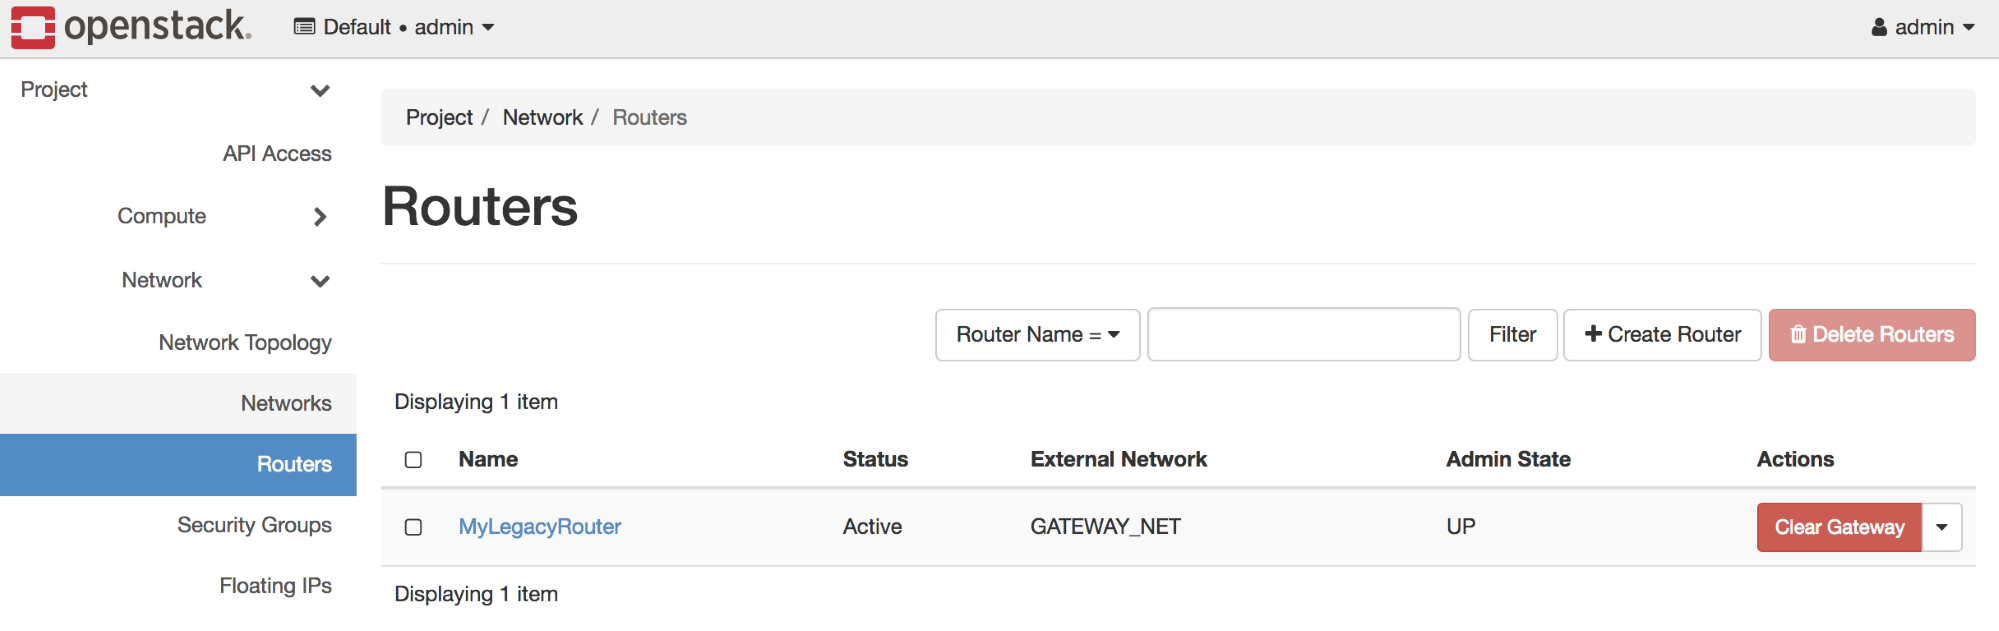
Task: Open the admin user menu
Action: pos(1923,27)
